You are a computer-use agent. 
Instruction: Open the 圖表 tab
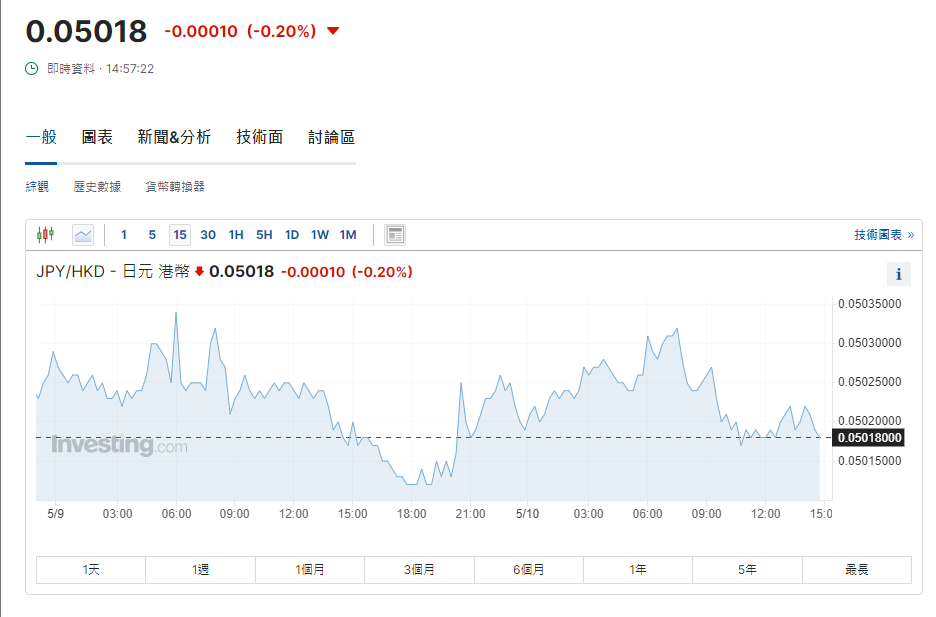point(97,138)
